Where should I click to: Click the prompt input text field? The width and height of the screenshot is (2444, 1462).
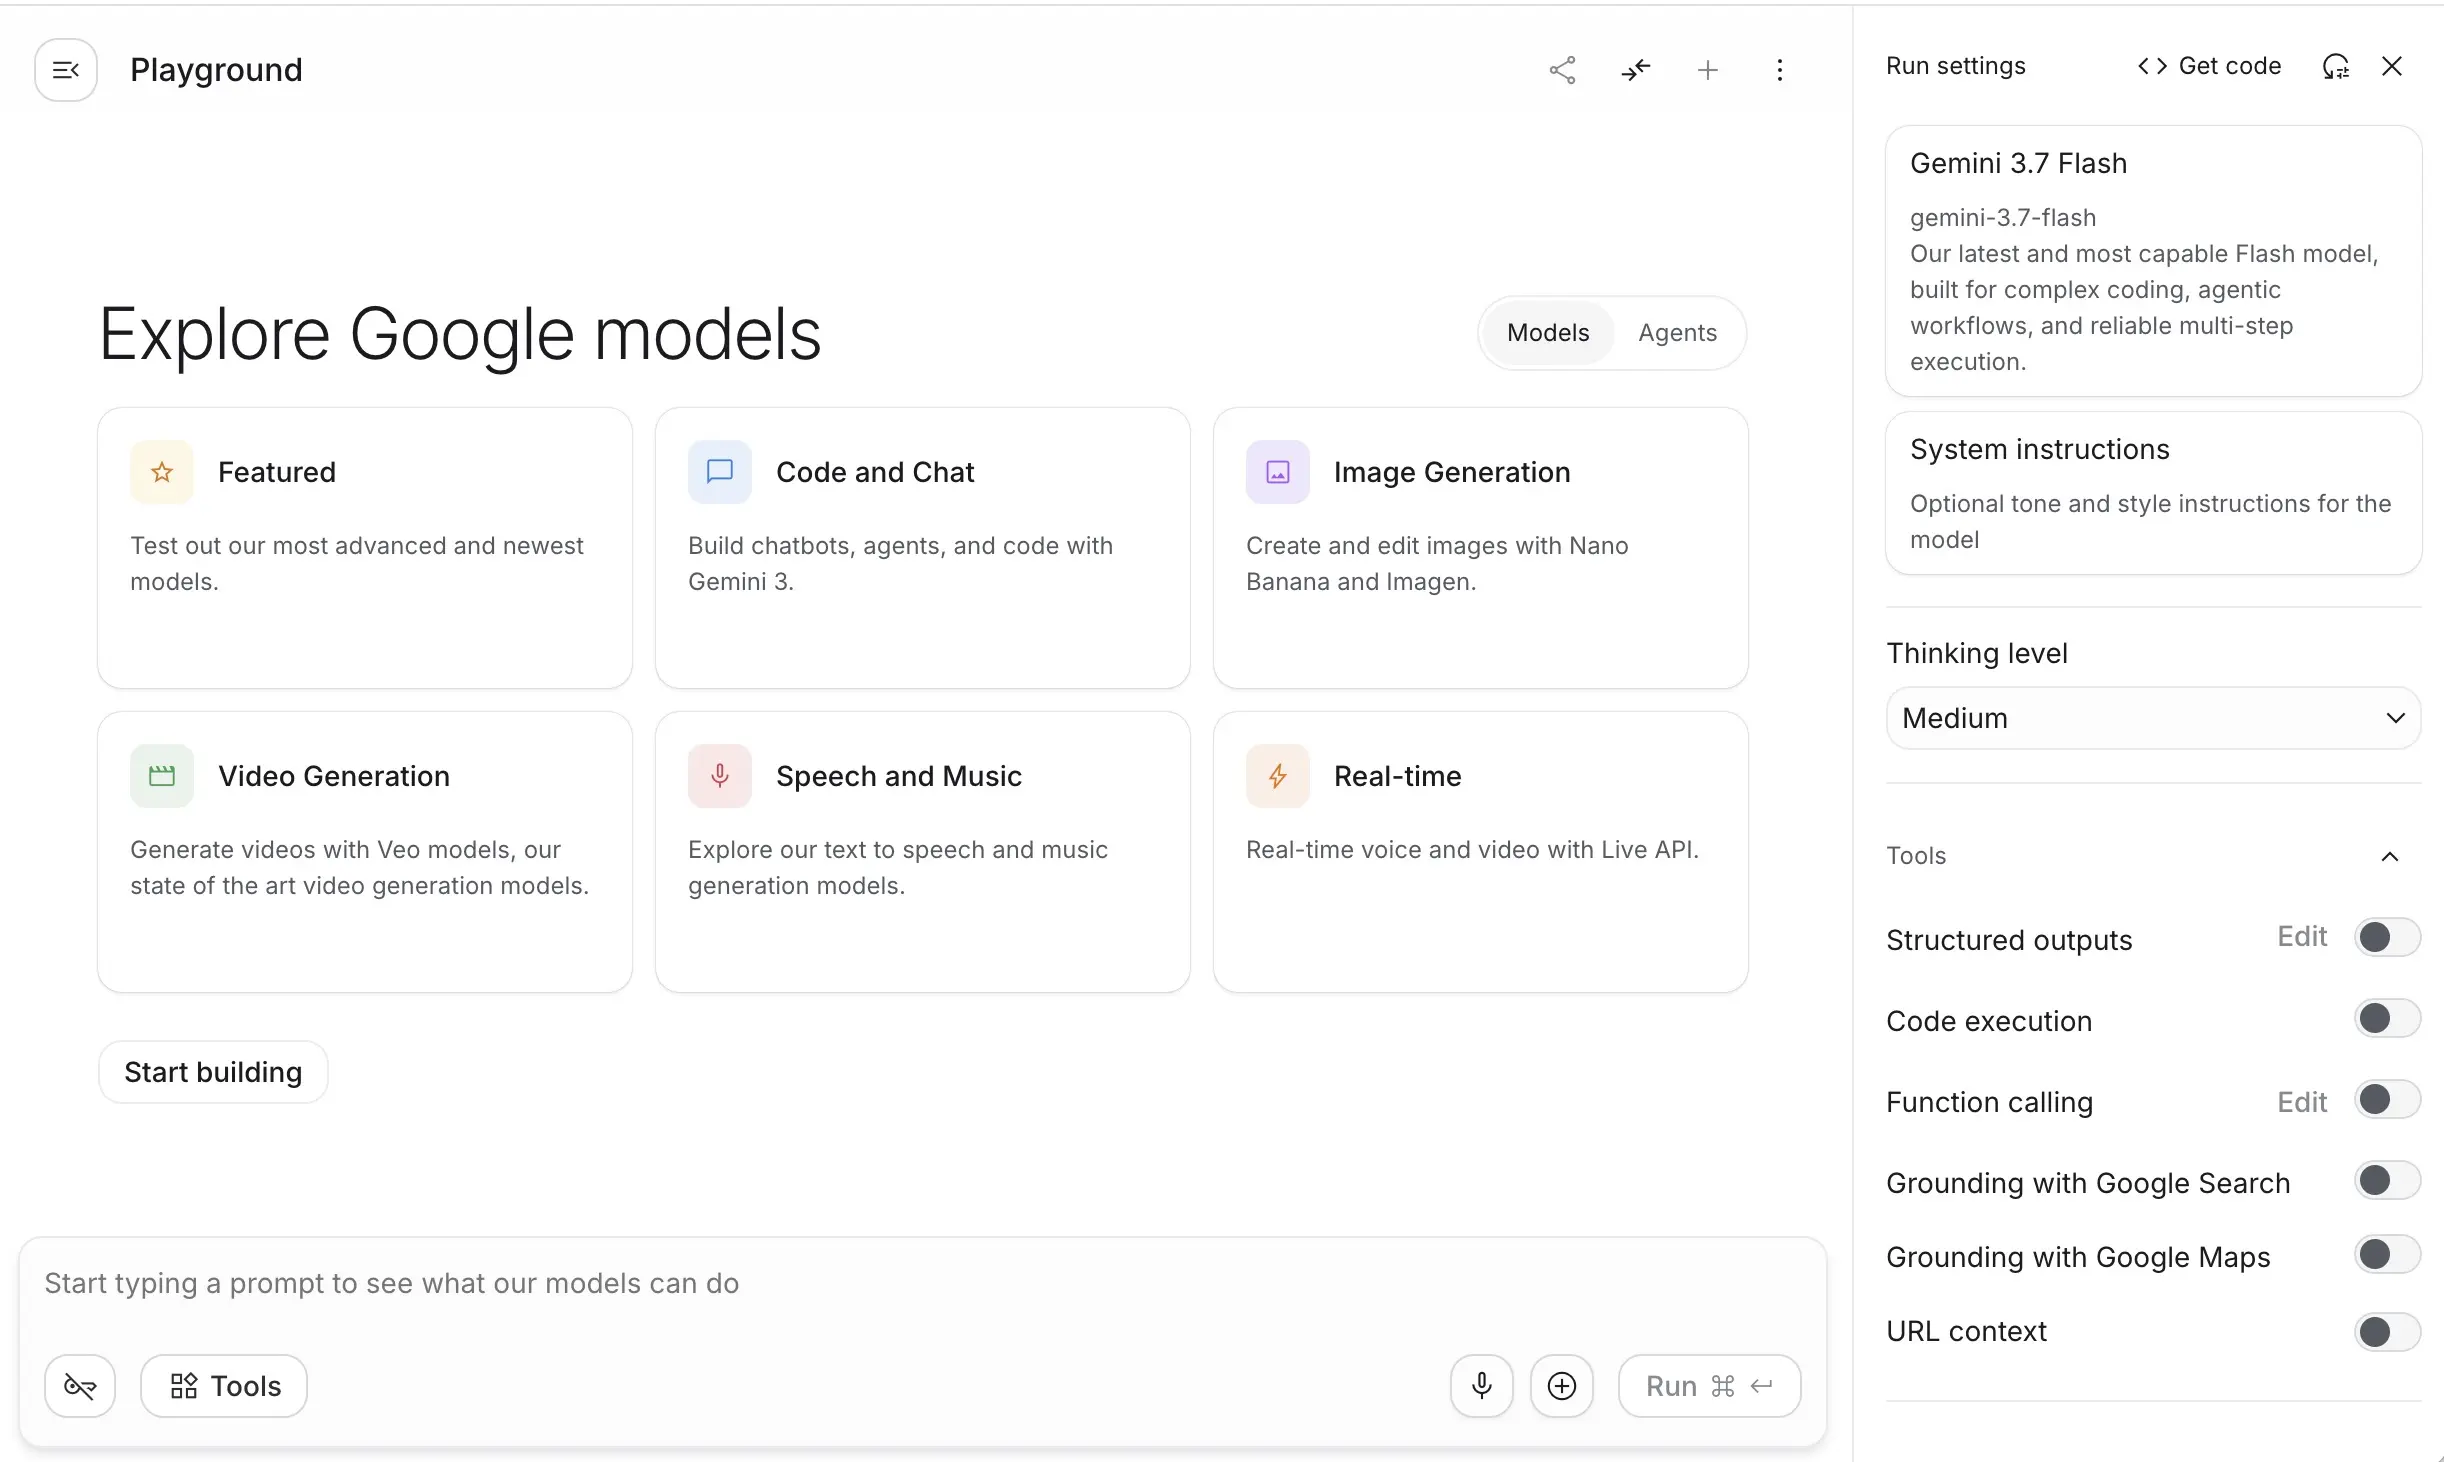point(922,1284)
